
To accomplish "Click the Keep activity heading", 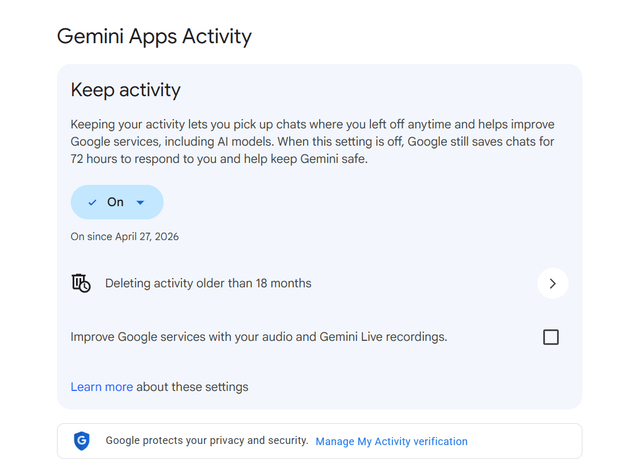I will point(125,90).
